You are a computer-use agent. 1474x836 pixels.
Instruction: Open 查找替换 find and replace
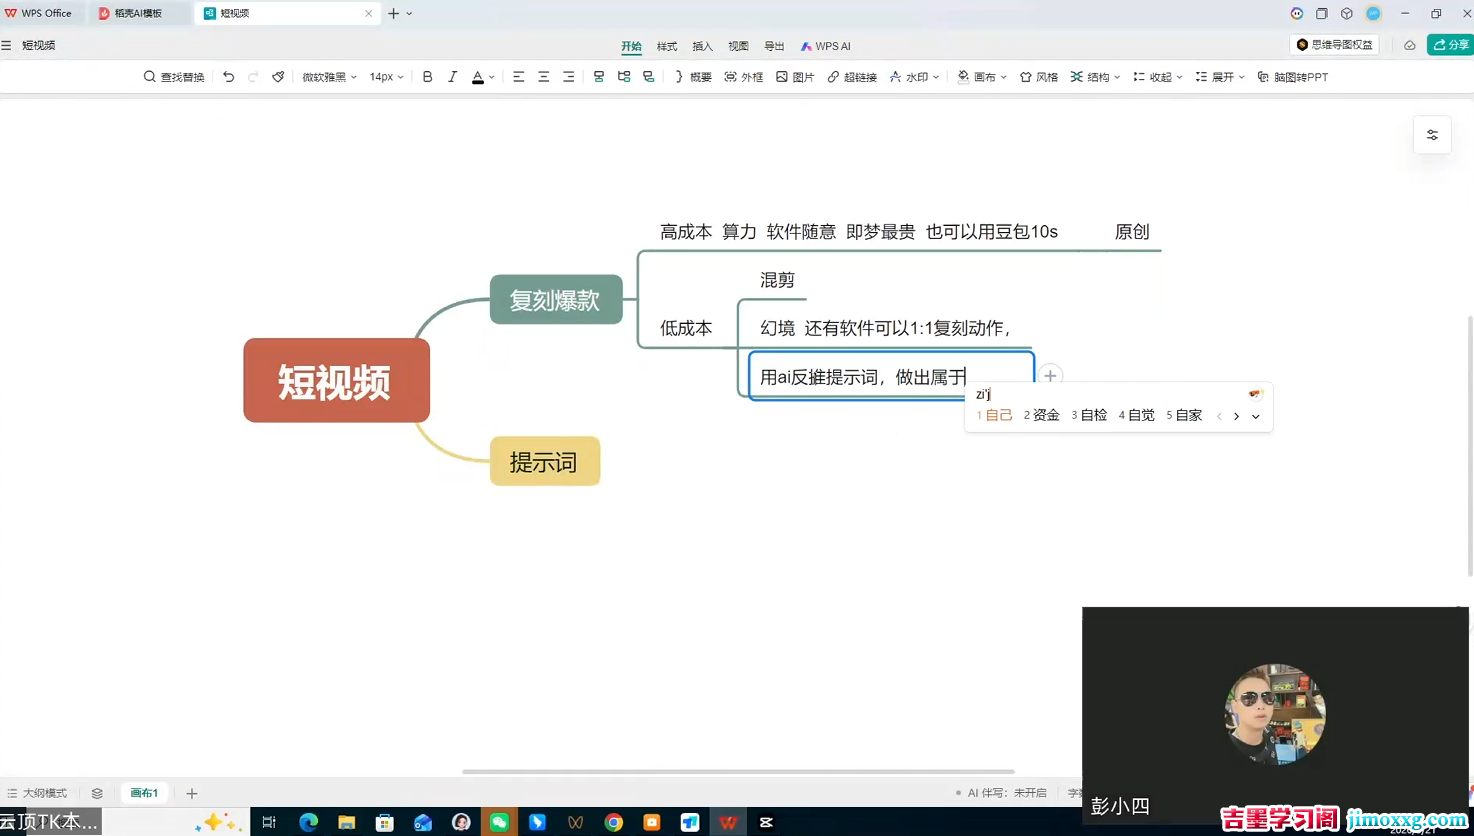coord(174,77)
